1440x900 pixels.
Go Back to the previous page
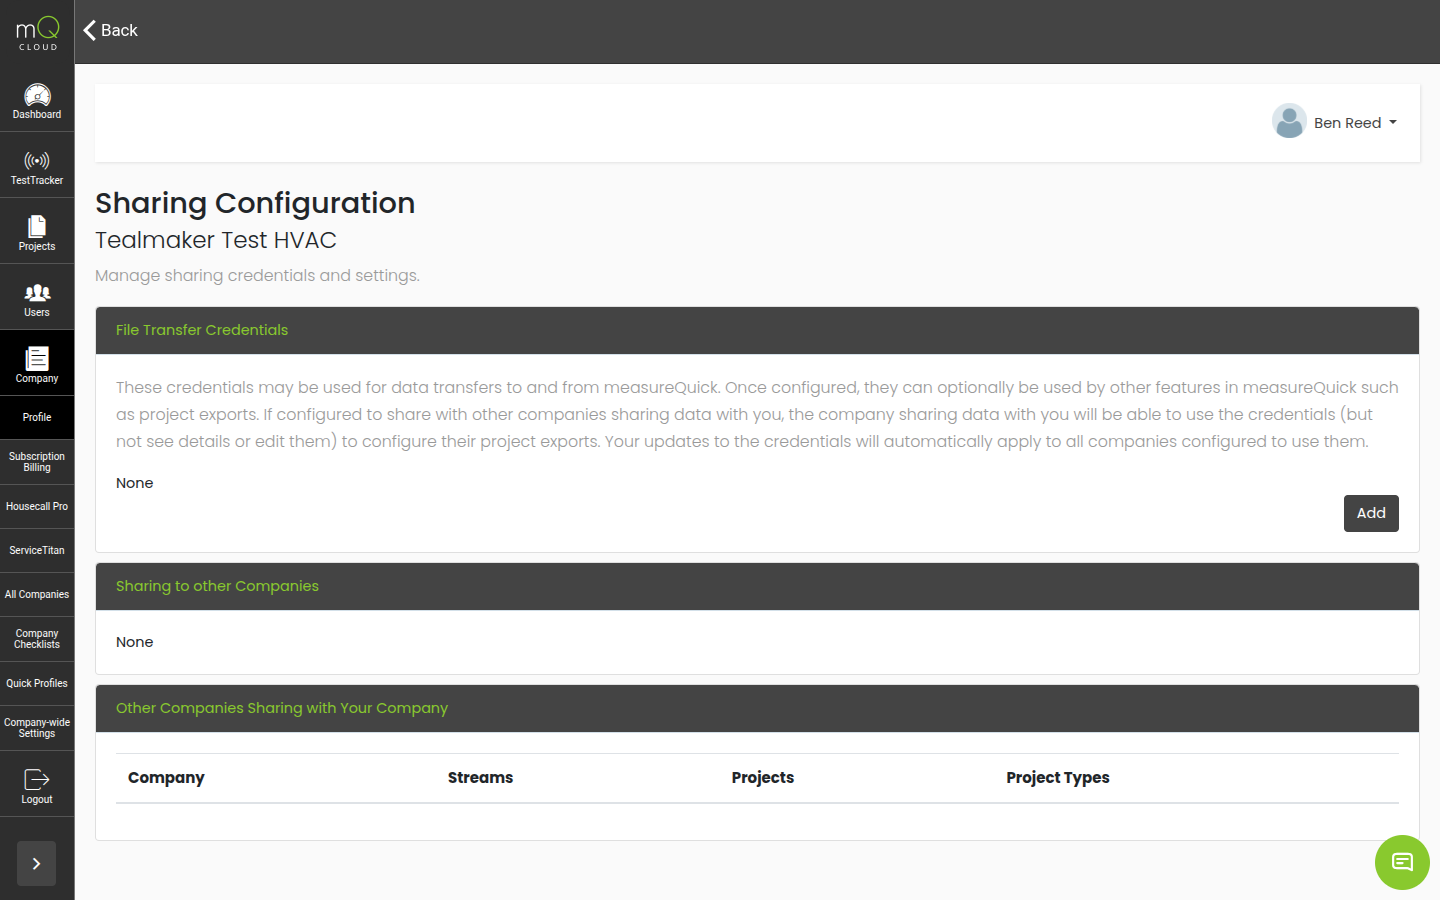(109, 30)
